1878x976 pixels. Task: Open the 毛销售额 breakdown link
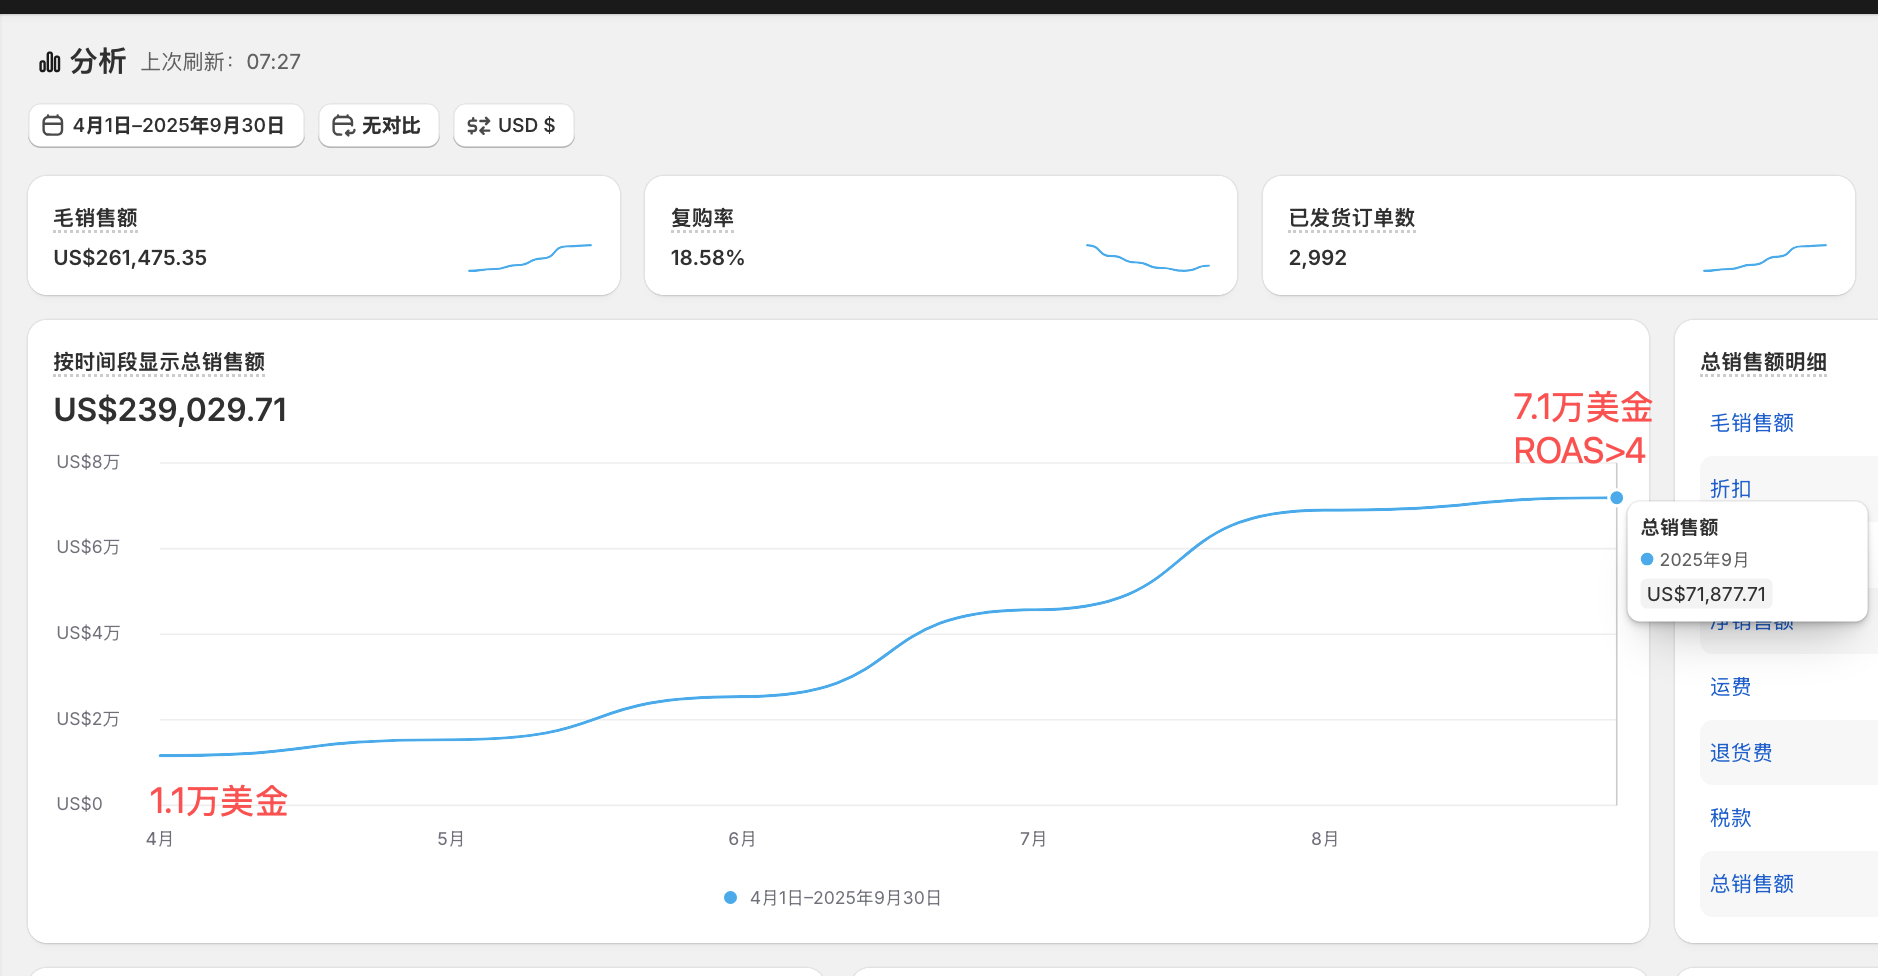(x=1751, y=422)
